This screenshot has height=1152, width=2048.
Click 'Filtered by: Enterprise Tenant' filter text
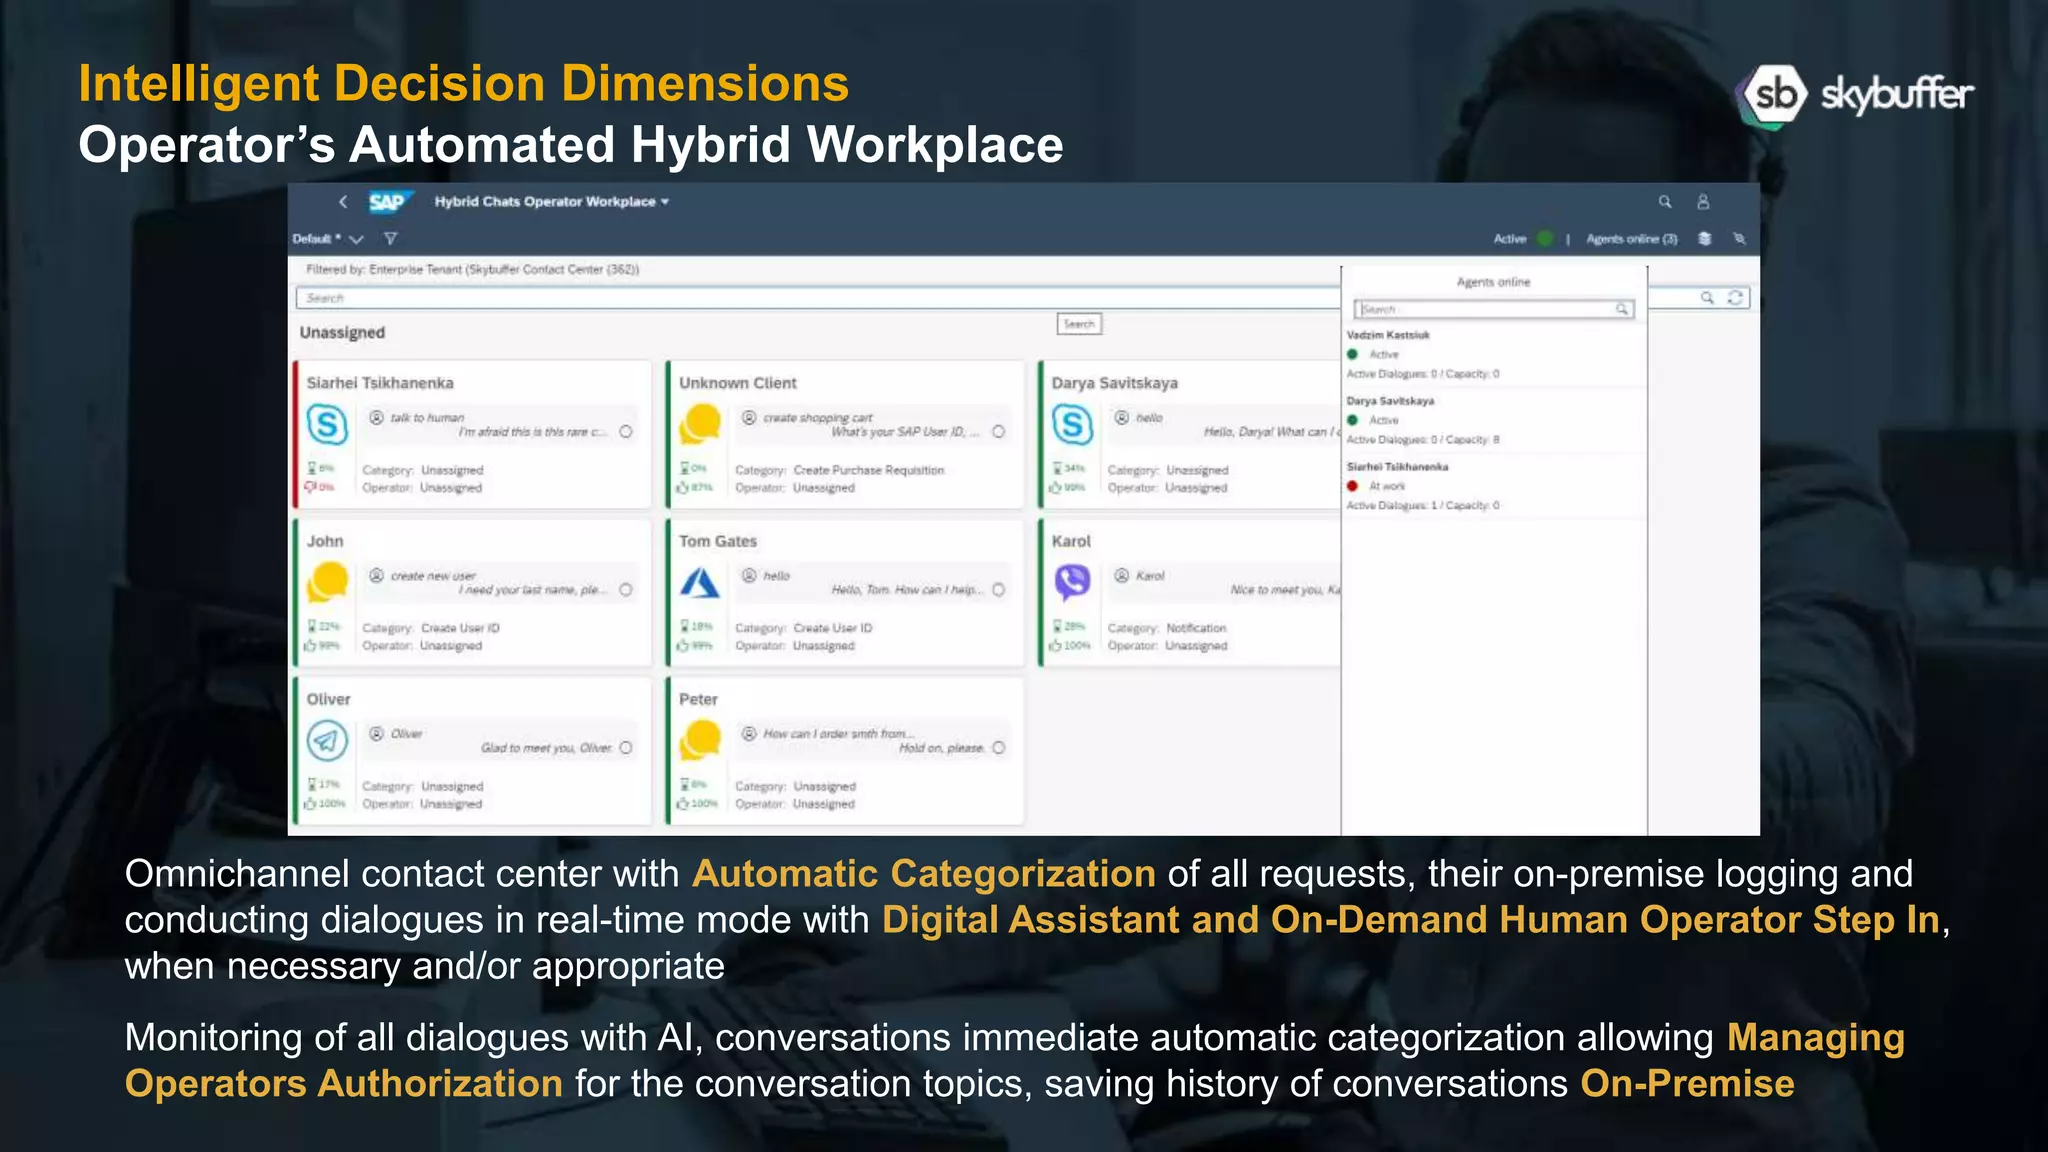coord(472,270)
